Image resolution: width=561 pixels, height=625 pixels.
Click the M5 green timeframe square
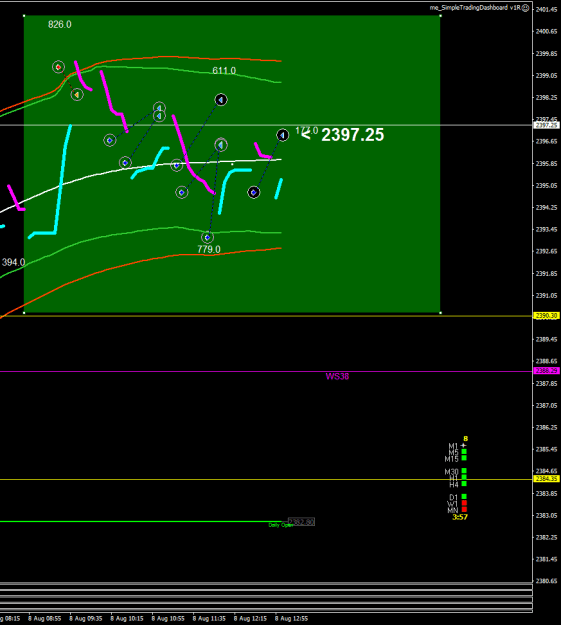click(x=464, y=452)
